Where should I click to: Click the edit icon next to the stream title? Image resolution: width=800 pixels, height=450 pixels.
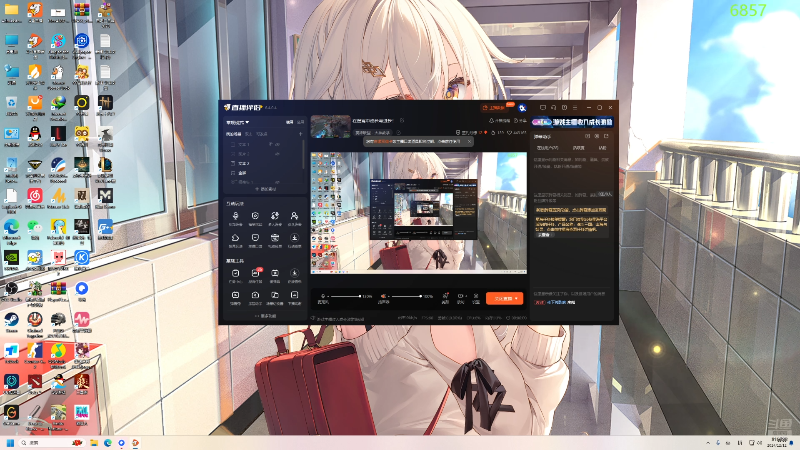pos(402,121)
